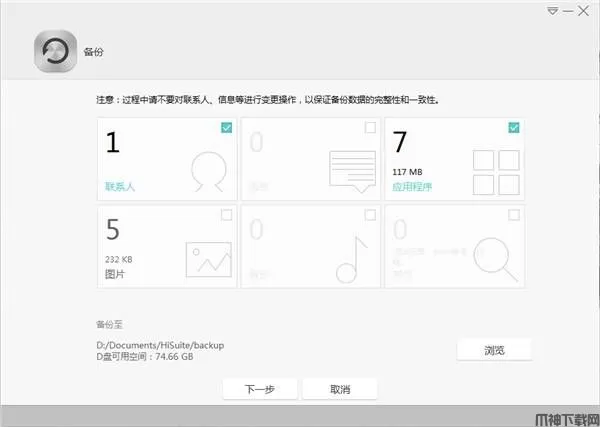Click the applications count number 7
This screenshot has width=600, height=427.
click(x=399, y=142)
